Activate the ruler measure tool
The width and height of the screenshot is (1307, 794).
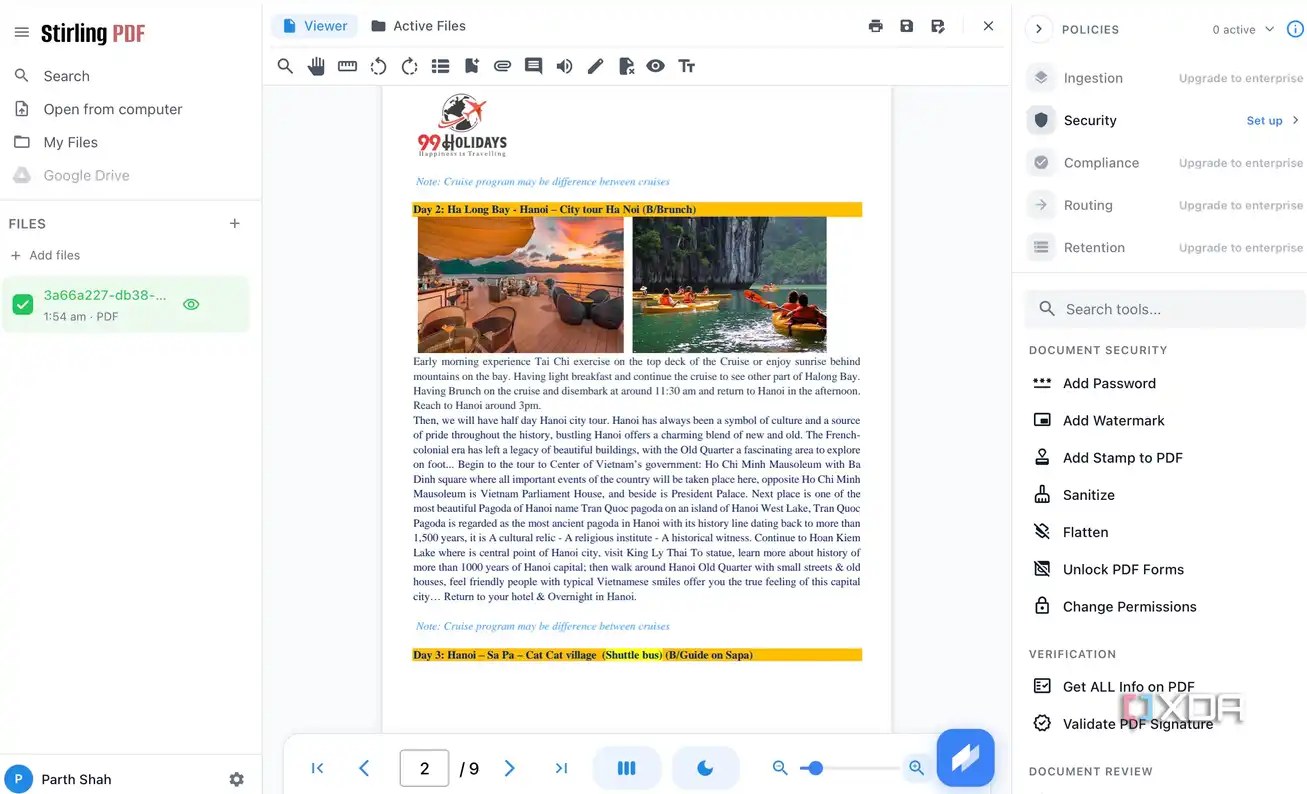click(x=347, y=66)
